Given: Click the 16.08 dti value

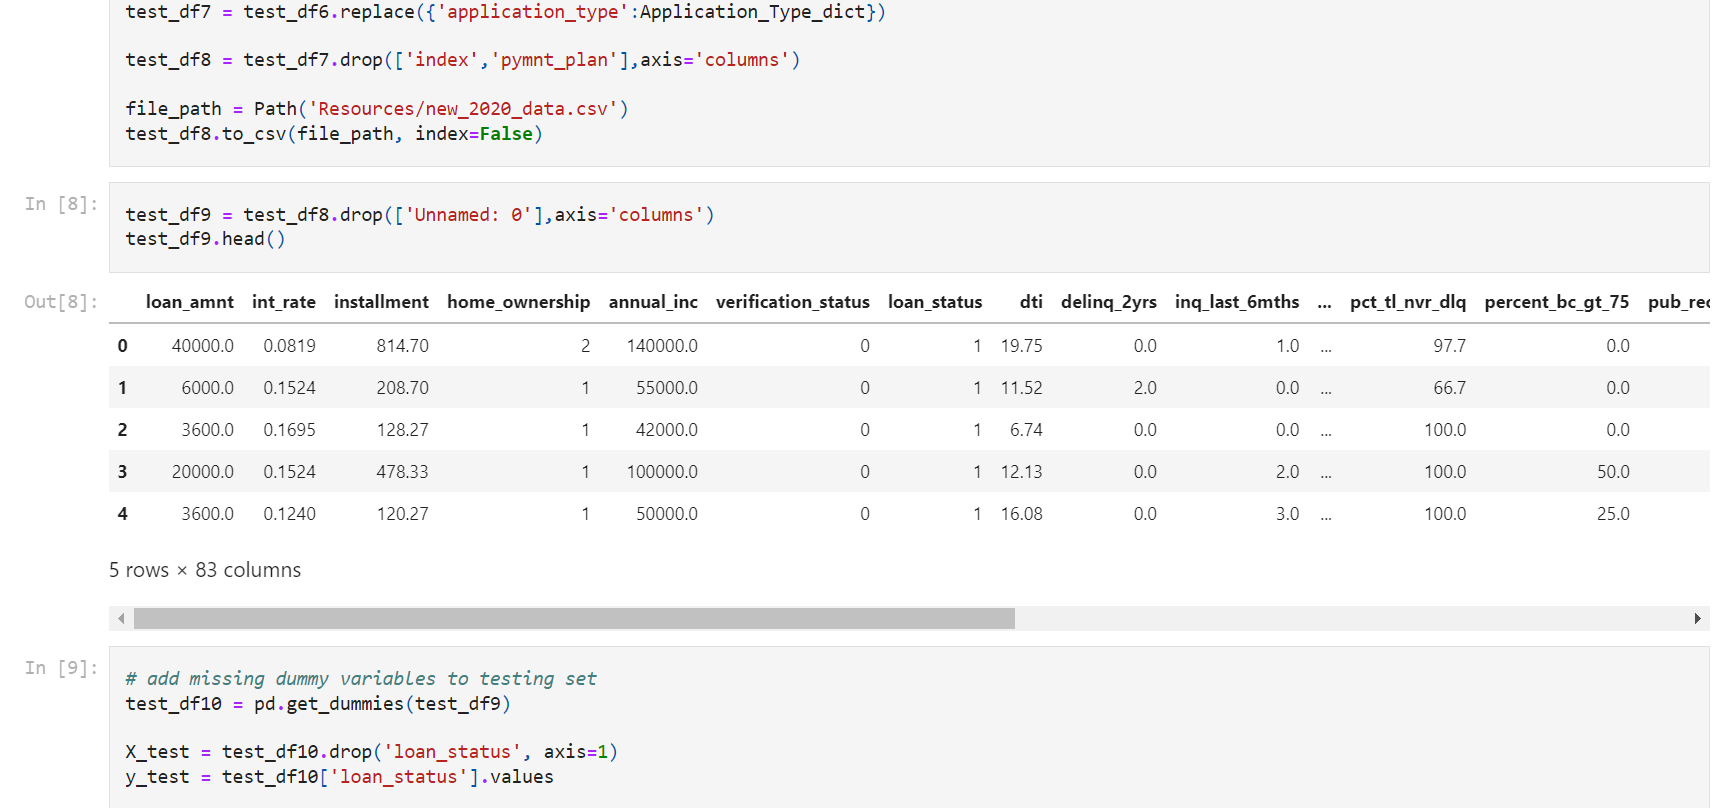Looking at the screenshot, I should point(1022,514).
